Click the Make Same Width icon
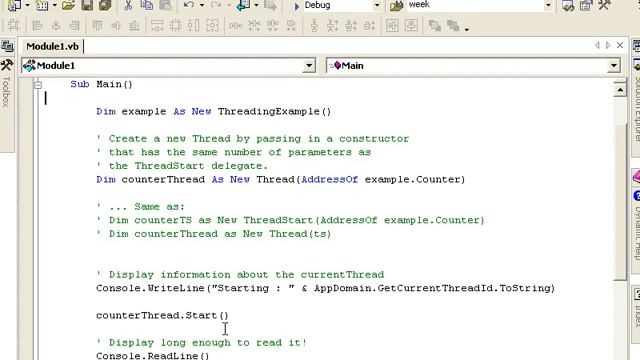Screen dimensions: 640x360 tap(157, 25)
